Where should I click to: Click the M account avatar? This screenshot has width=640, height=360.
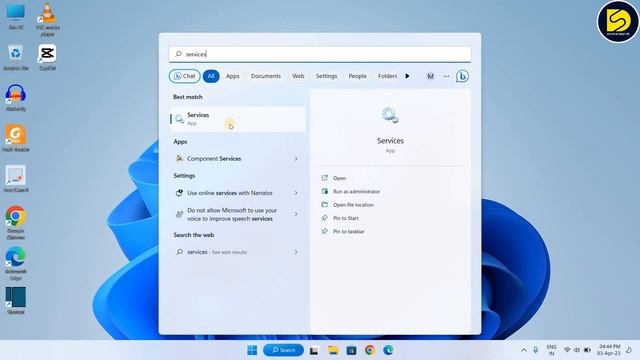430,76
